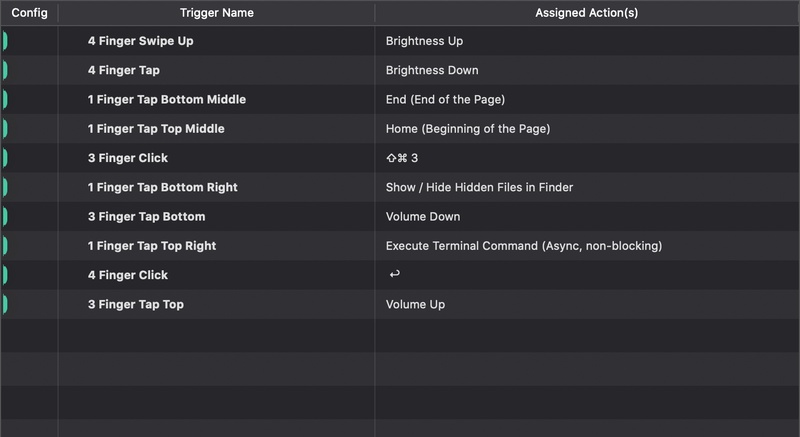This screenshot has height=437, width=800.
Task: Open the Volume Up assigned action
Action: [x=415, y=304]
